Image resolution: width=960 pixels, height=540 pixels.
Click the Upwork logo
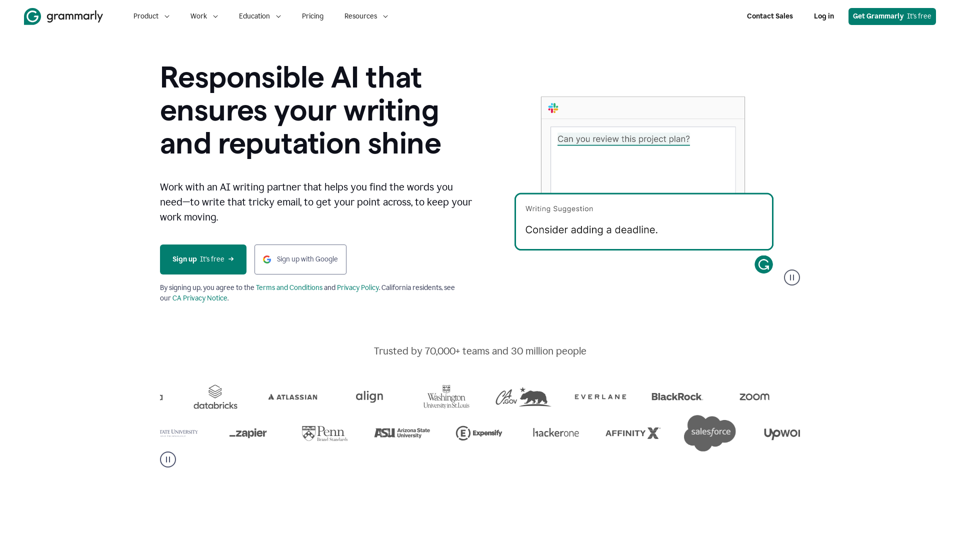pyautogui.click(x=782, y=433)
